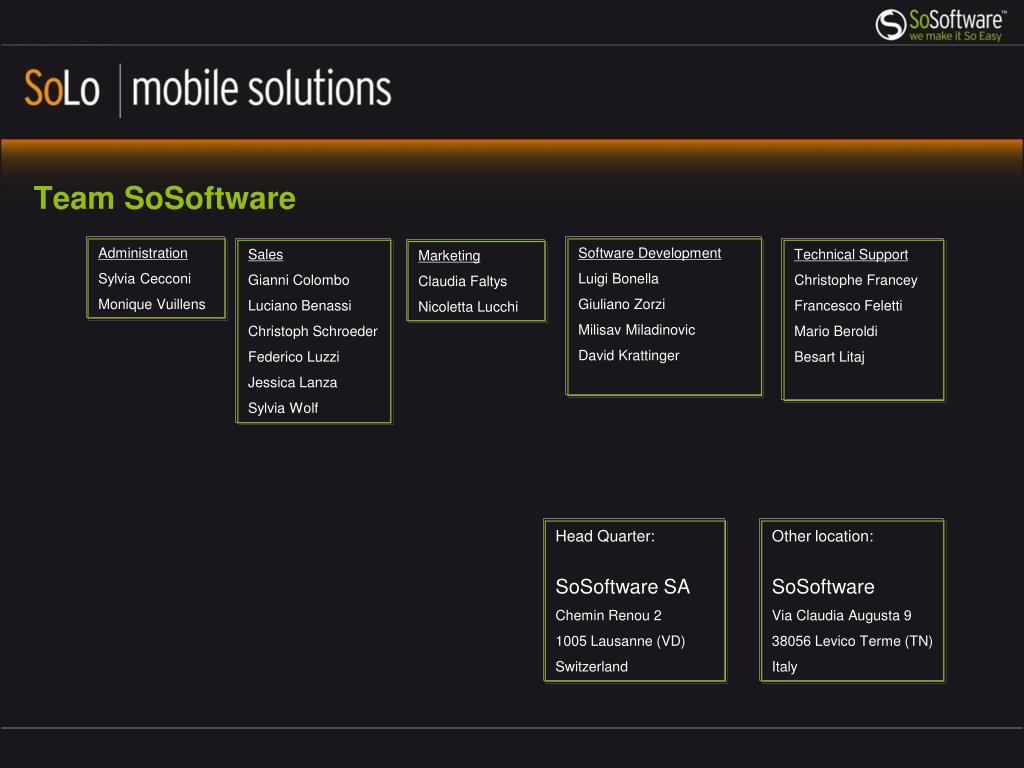This screenshot has height=768, width=1024.
Task: Select the name Monique Vuillens
Action: pyautogui.click(x=152, y=304)
